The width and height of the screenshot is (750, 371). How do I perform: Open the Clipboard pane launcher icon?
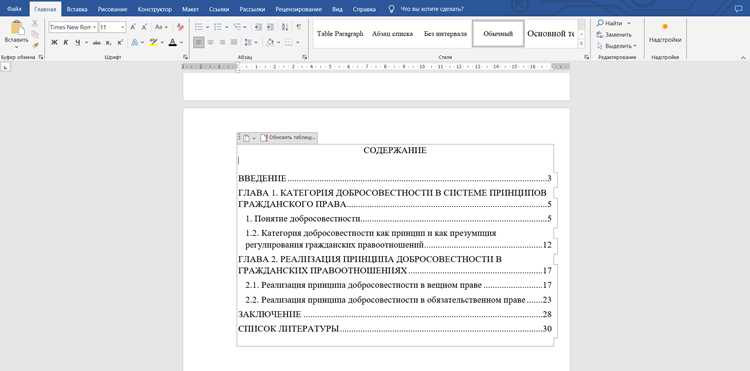pyautogui.click(x=41, y=57)
